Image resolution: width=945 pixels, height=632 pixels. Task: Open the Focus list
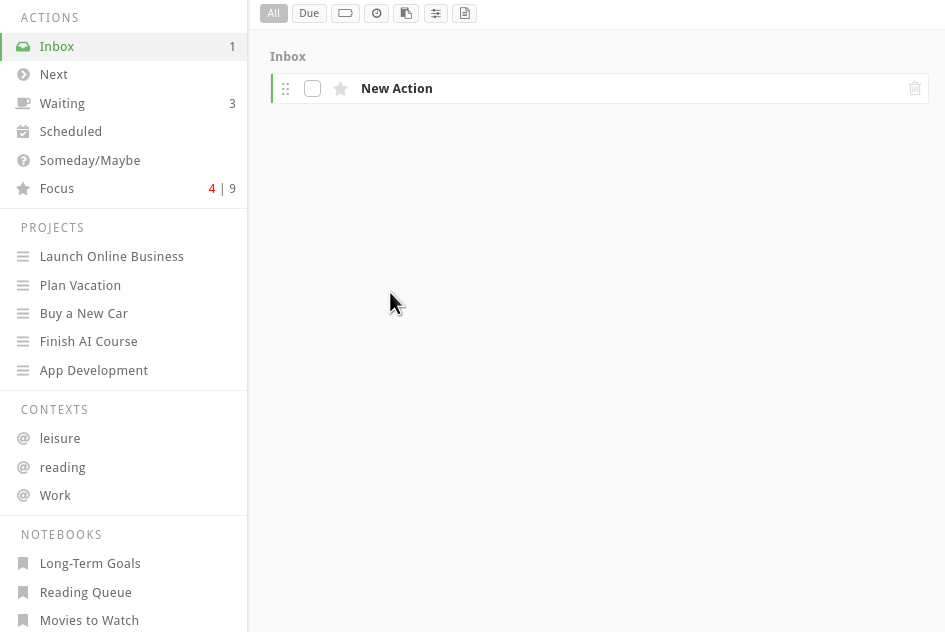pos(57,189)
